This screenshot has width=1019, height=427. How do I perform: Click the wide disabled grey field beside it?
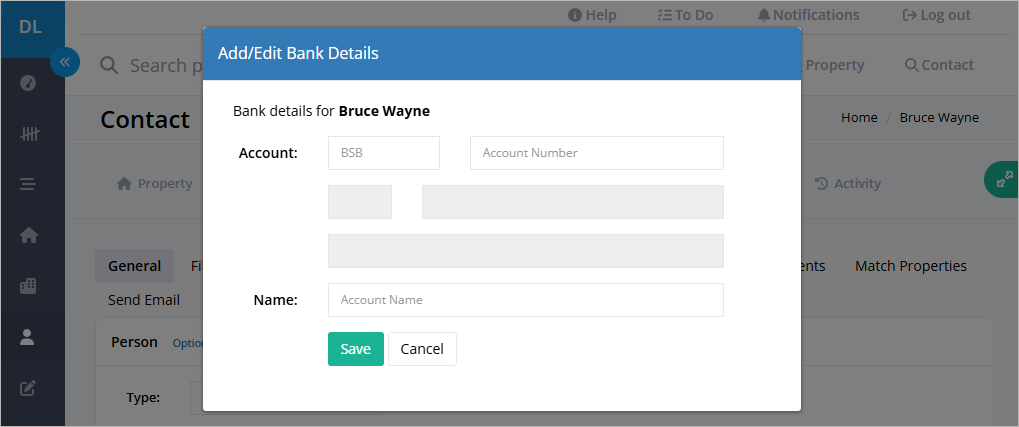(573, 201)
